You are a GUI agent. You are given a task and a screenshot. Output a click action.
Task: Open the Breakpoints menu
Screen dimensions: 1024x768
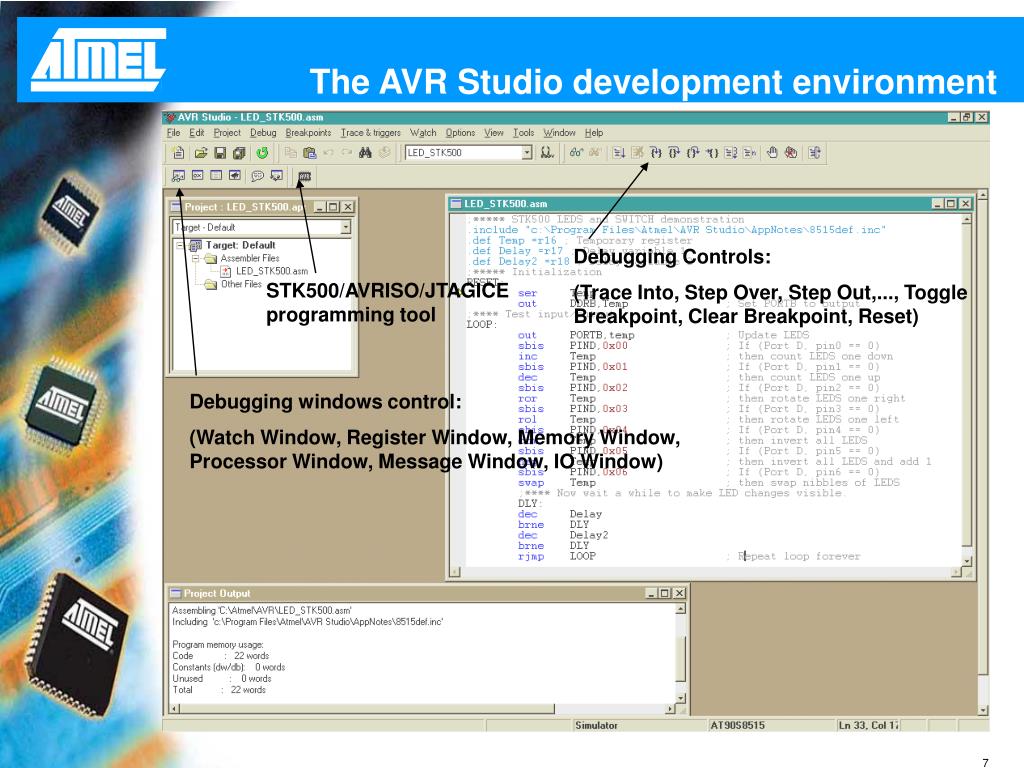tap(308, 133)
